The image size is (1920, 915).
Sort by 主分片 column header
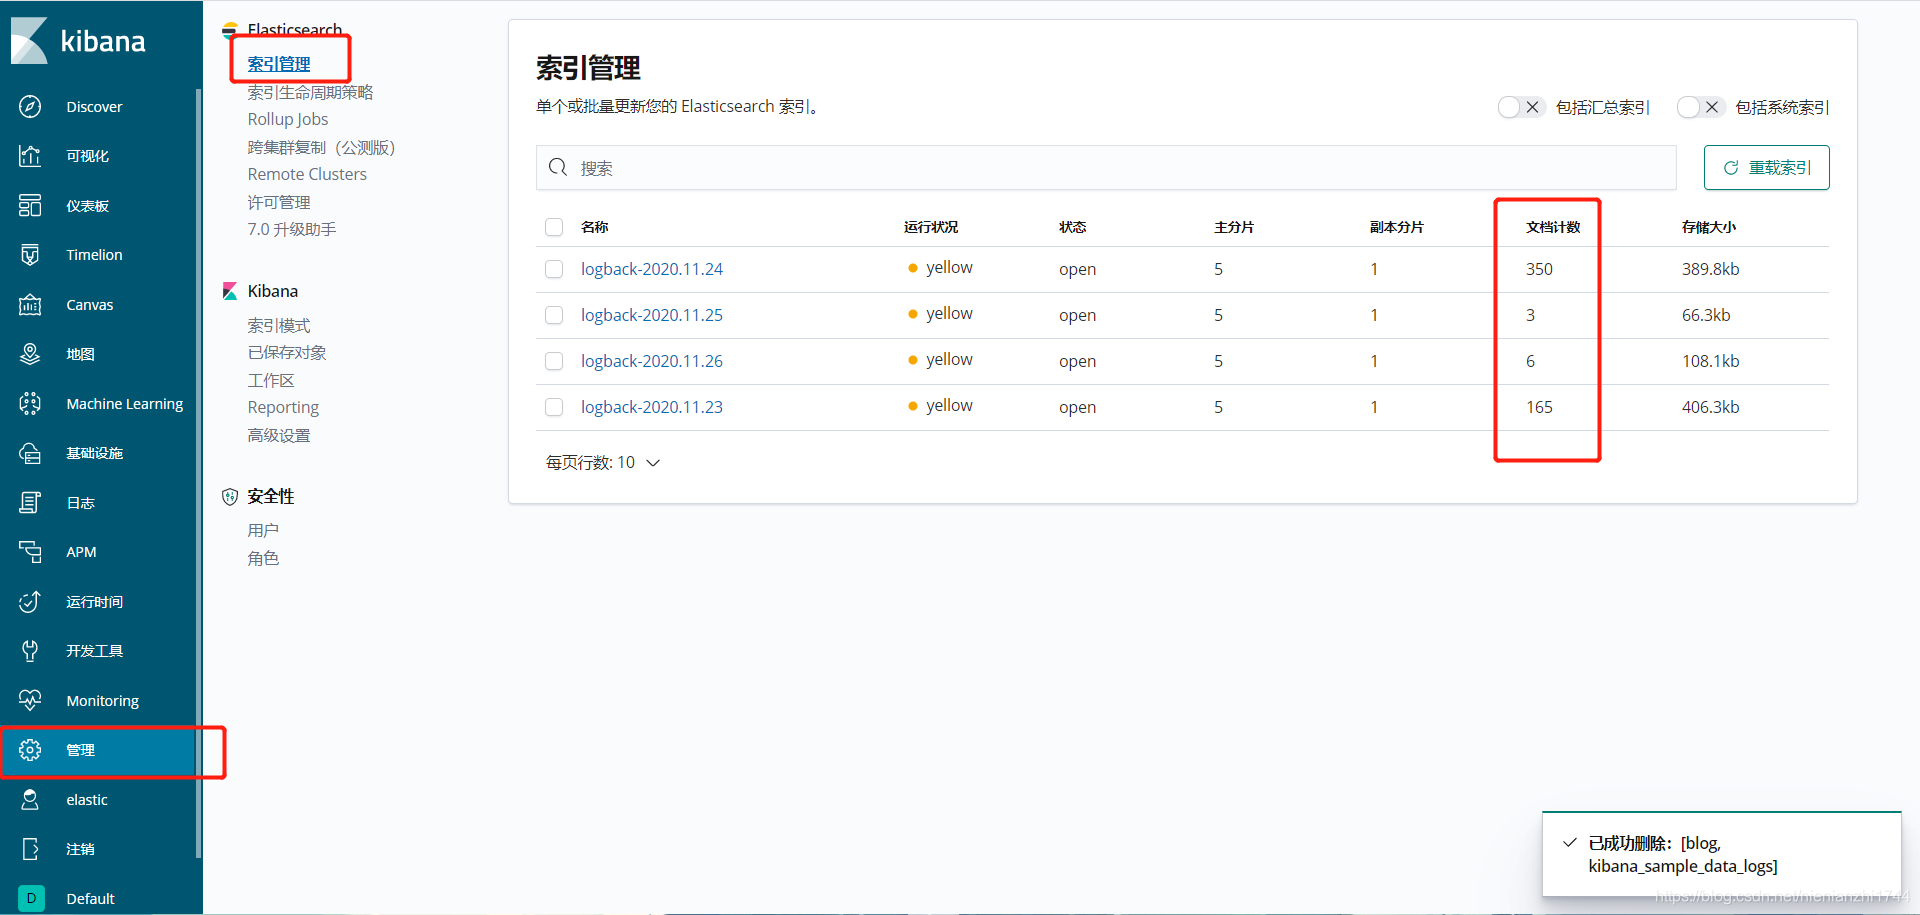tap(1234, 227)
